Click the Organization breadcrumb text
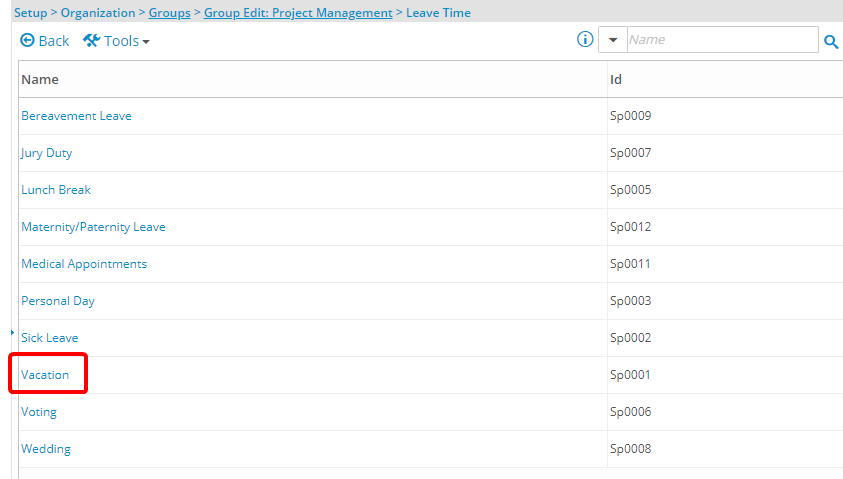This screenshot has width=843, height=479. click(98, 13)
